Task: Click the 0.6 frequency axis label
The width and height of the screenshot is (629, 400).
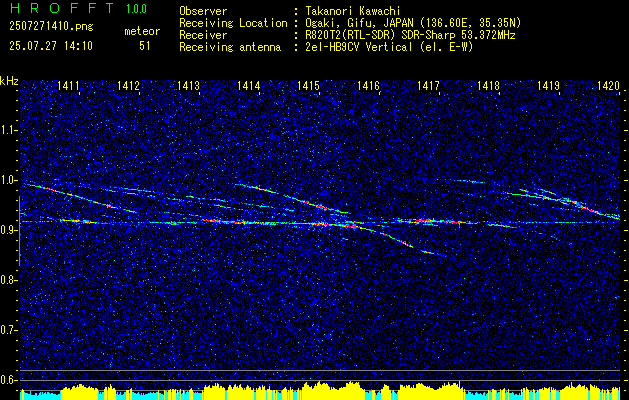Action: (8, 380)
